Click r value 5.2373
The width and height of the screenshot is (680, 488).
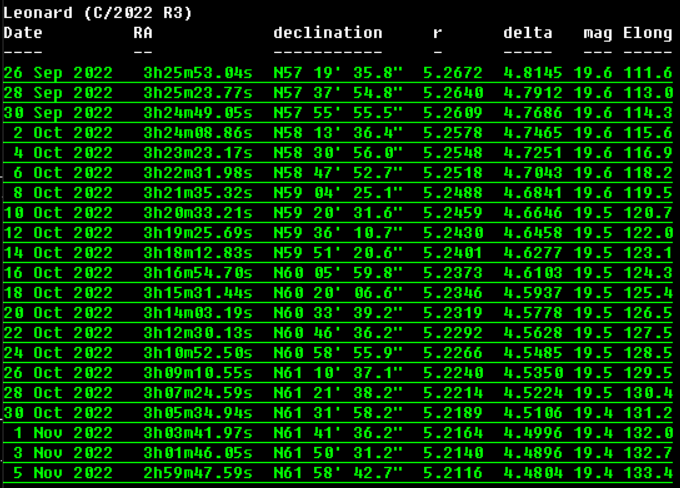[453, 273]
